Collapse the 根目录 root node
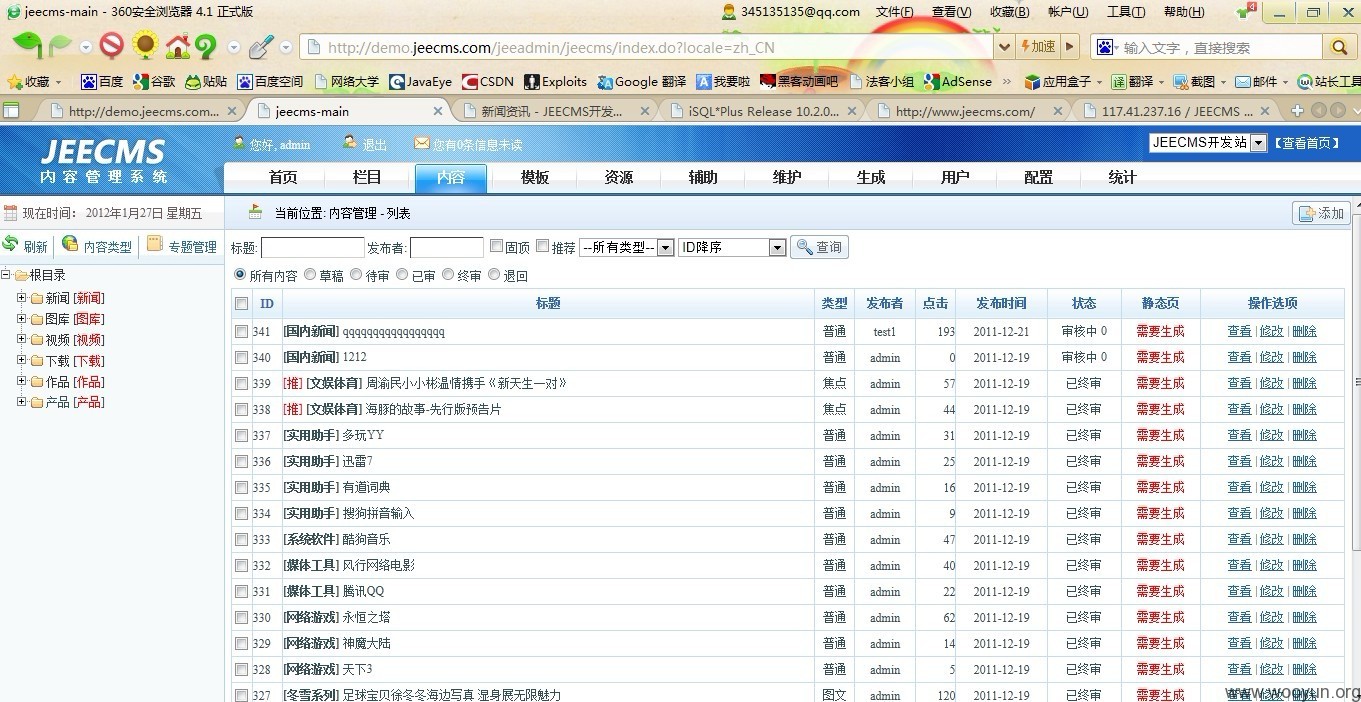Viewport: 1361px width, 702px height. tap(6, 274)
